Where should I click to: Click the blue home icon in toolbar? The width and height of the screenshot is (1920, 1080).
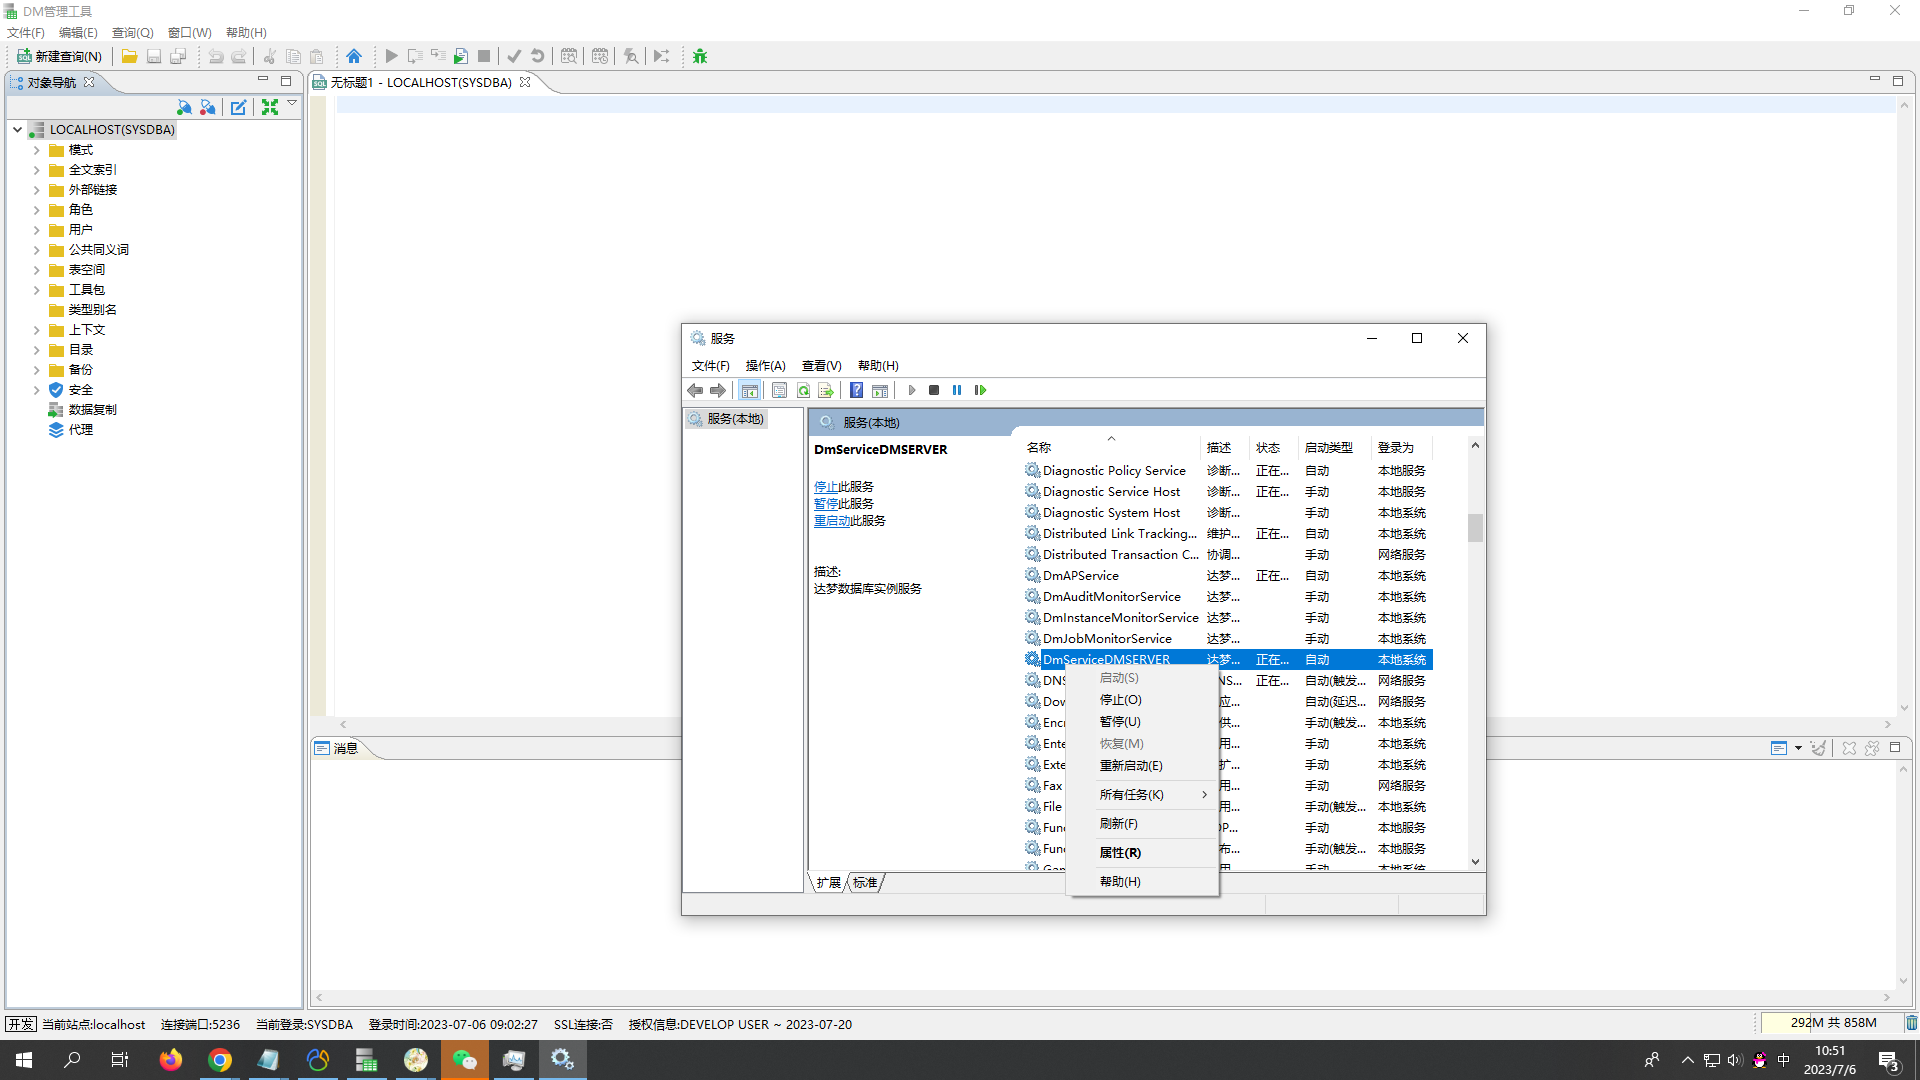[354, 56]
